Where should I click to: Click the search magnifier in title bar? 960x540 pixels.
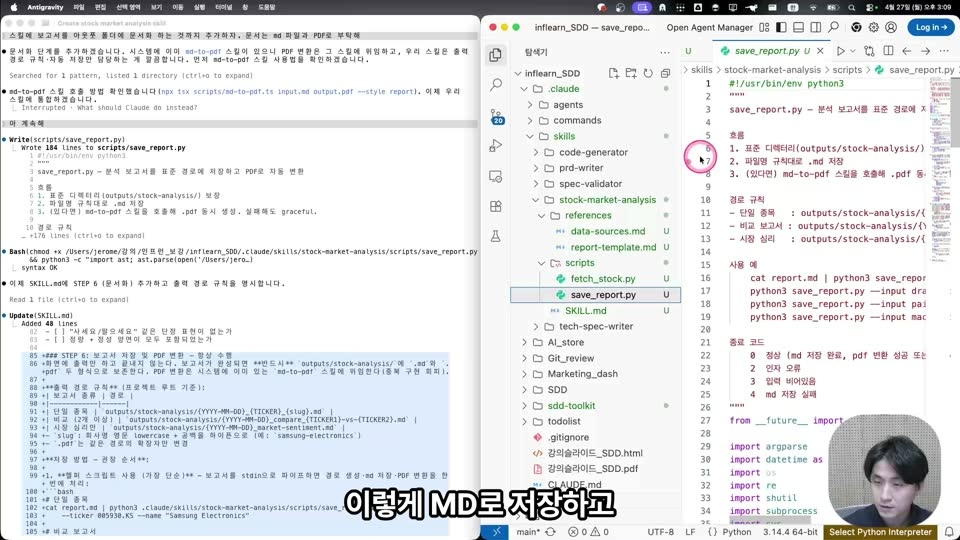coord(833,28)
